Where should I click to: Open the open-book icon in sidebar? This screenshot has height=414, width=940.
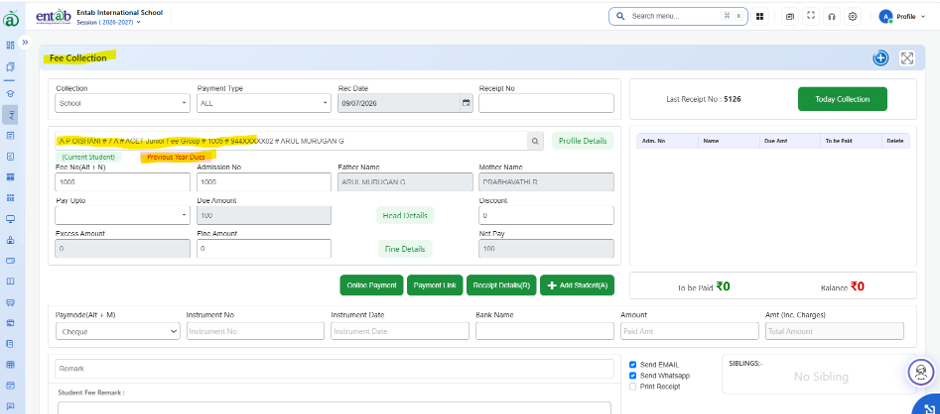[10, 281]
